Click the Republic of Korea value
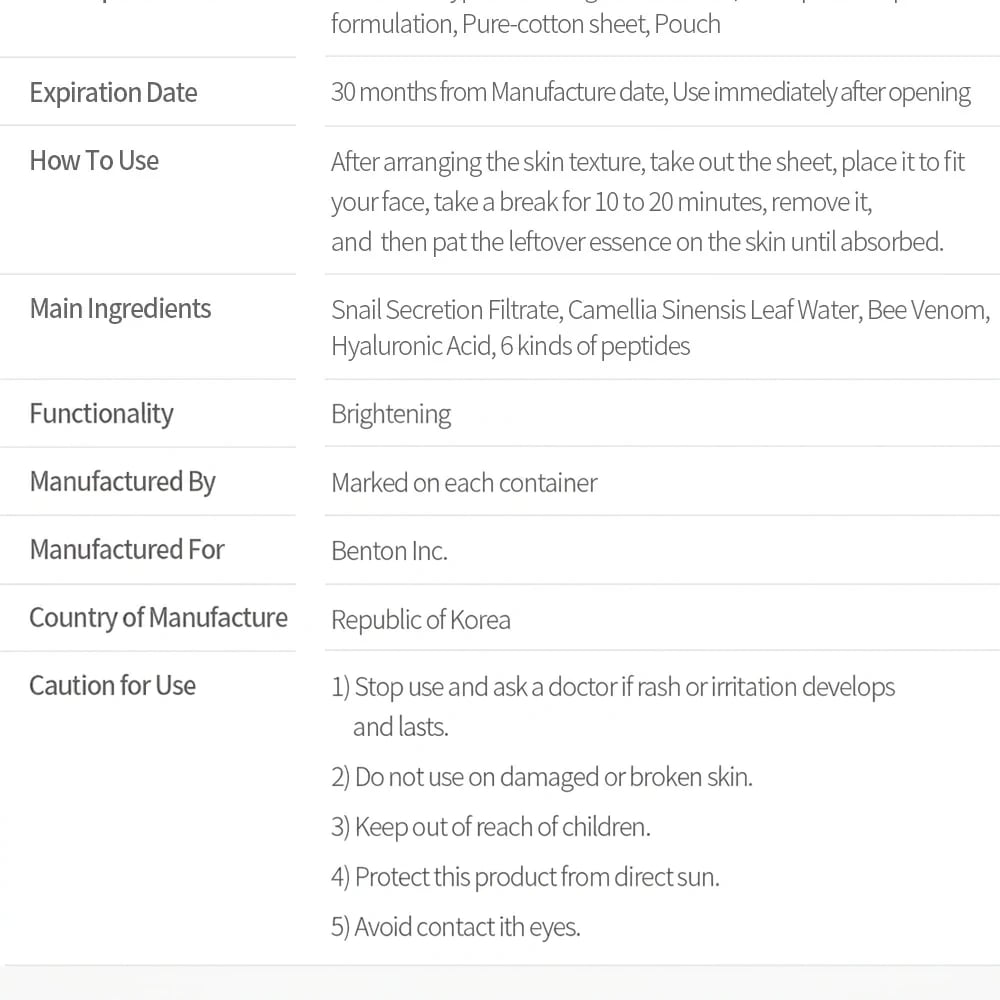Viewport: 1000px width, 1000px height. pos(421,620)
